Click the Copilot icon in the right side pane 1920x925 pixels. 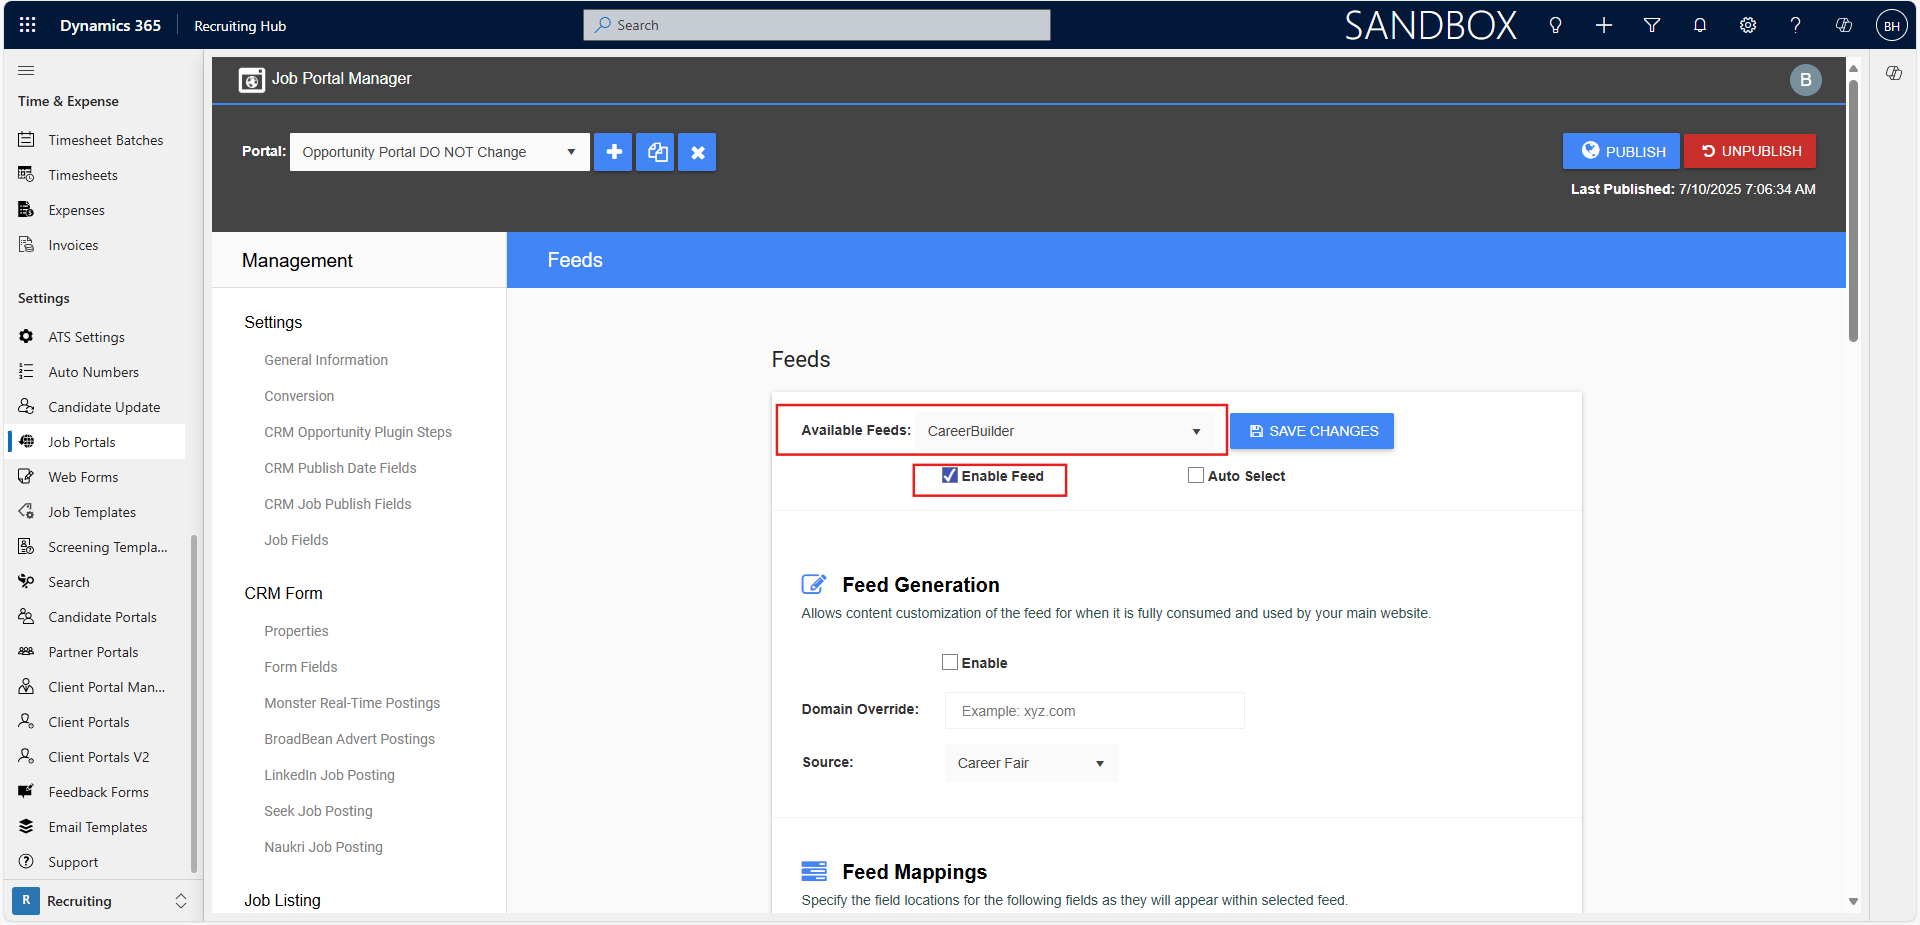(x=1894, y=73)
